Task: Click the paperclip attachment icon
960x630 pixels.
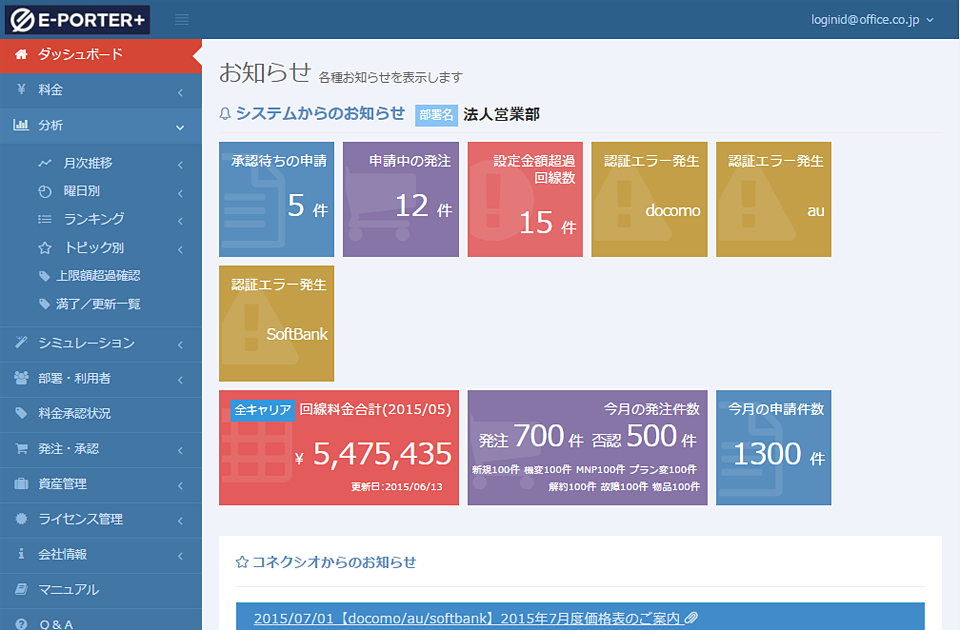Action: click(691, 618)
